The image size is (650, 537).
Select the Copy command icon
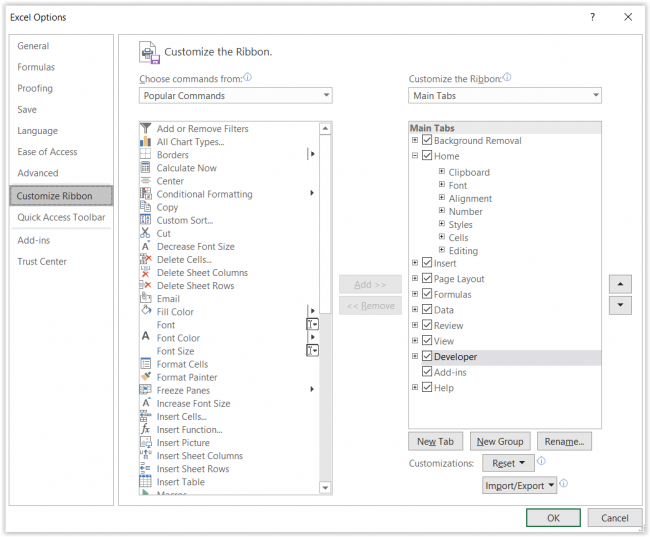[146, 207]
